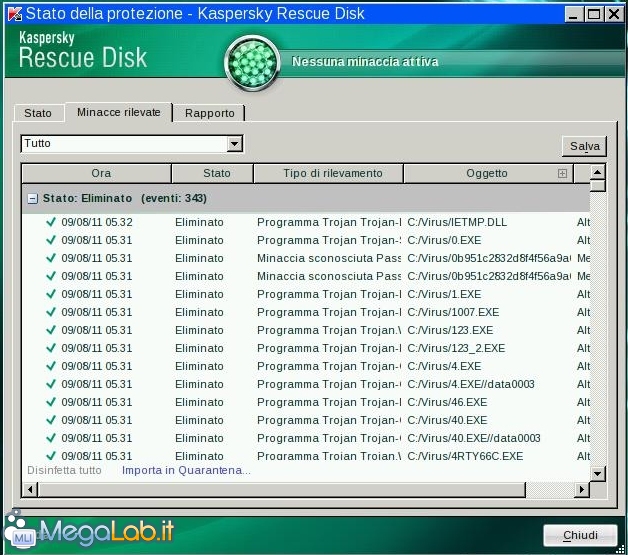Open the Rapporto tab
This screenshot has height=555, width=628.
pos(209,113)
